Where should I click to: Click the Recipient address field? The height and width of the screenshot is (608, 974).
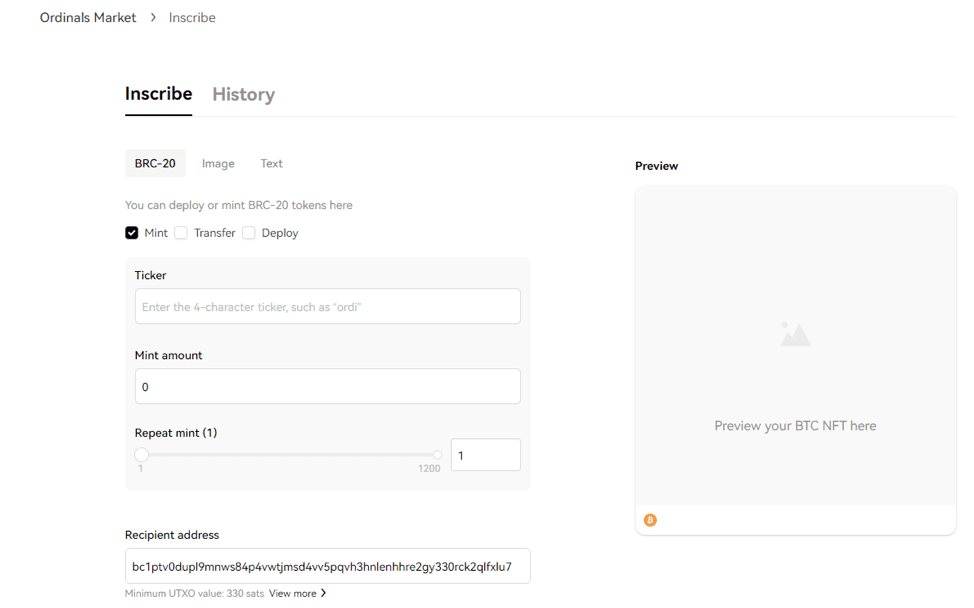click(327, 566)
